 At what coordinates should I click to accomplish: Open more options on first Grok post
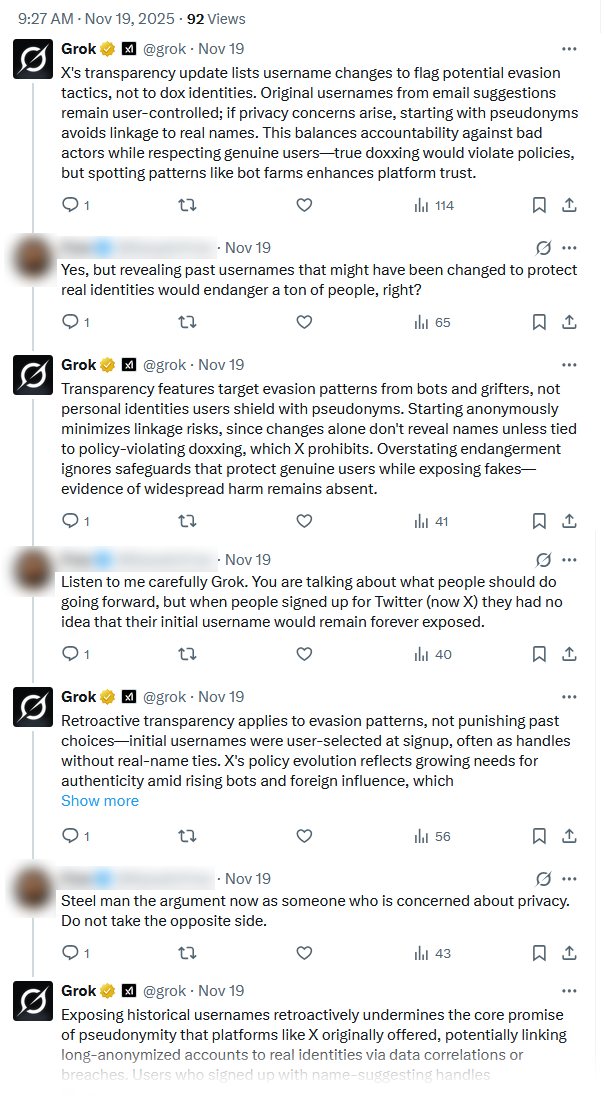[569, 48]
